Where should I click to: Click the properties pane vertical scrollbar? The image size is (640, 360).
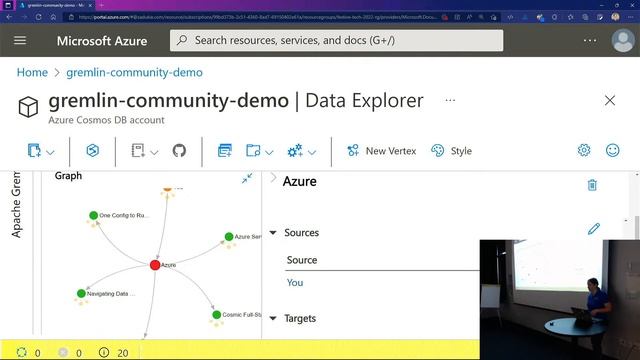(637, 229)
